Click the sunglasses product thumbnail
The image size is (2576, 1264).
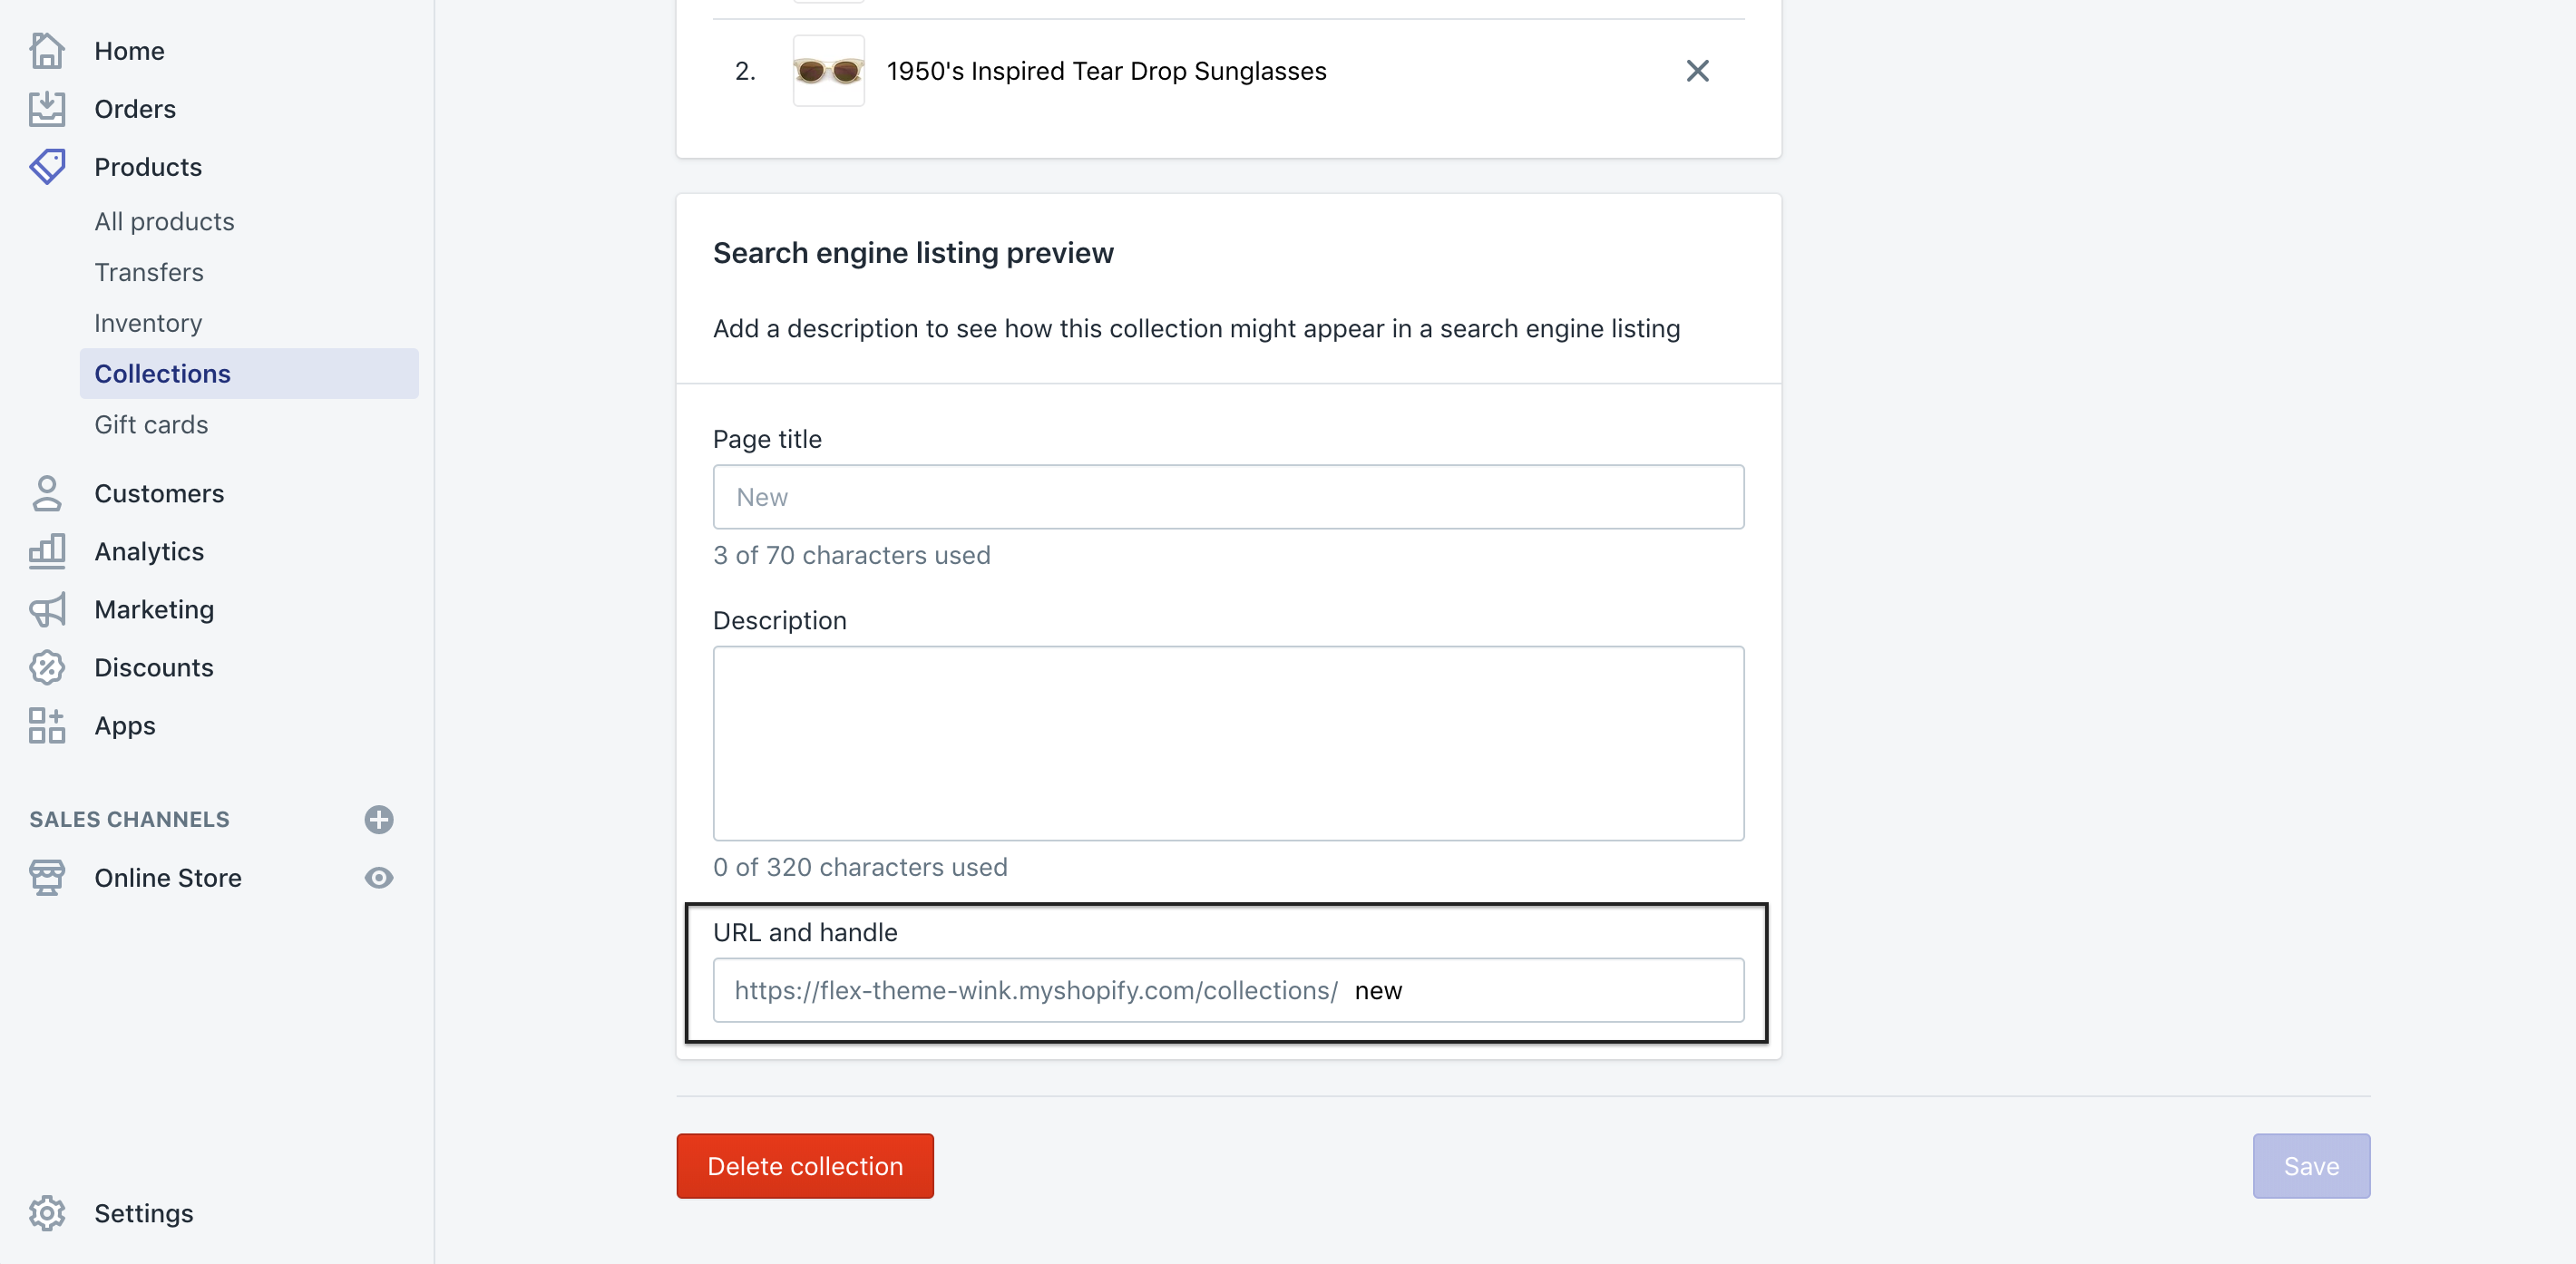[828, 71]
